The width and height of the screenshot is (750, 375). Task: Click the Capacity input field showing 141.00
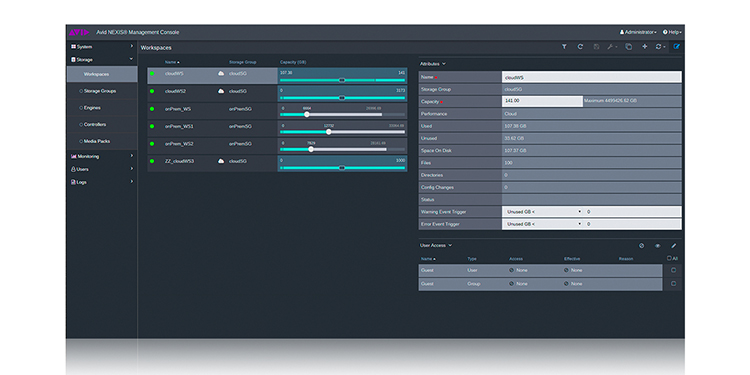542,101
